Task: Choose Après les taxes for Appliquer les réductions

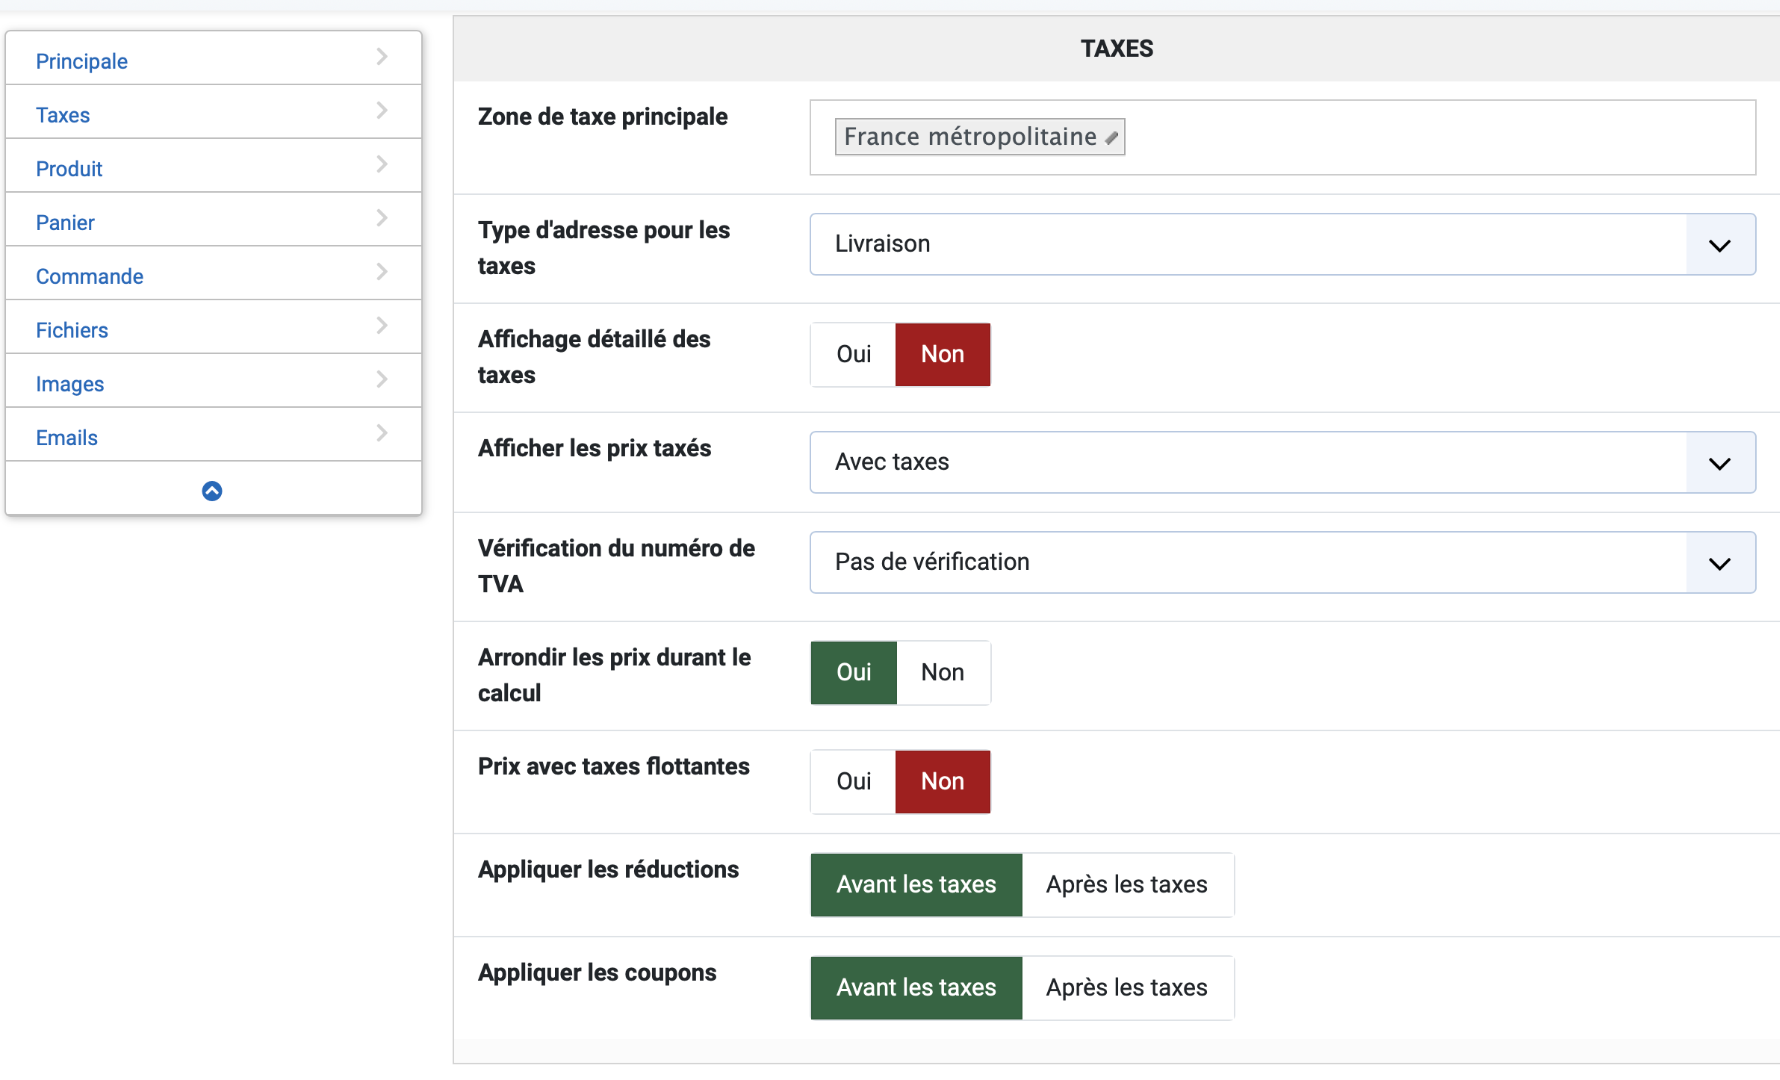Action: 1127,885
